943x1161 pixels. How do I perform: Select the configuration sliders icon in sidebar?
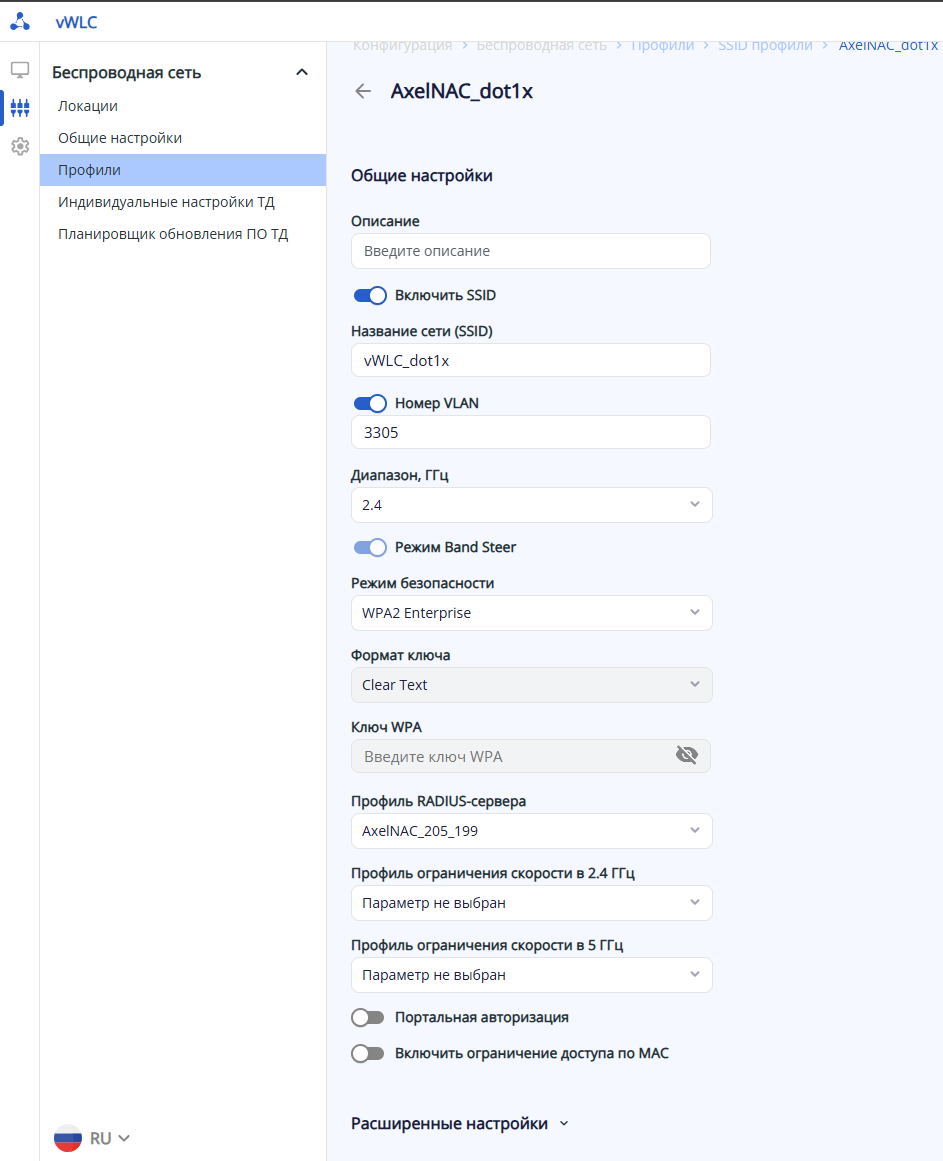[20, 108]
